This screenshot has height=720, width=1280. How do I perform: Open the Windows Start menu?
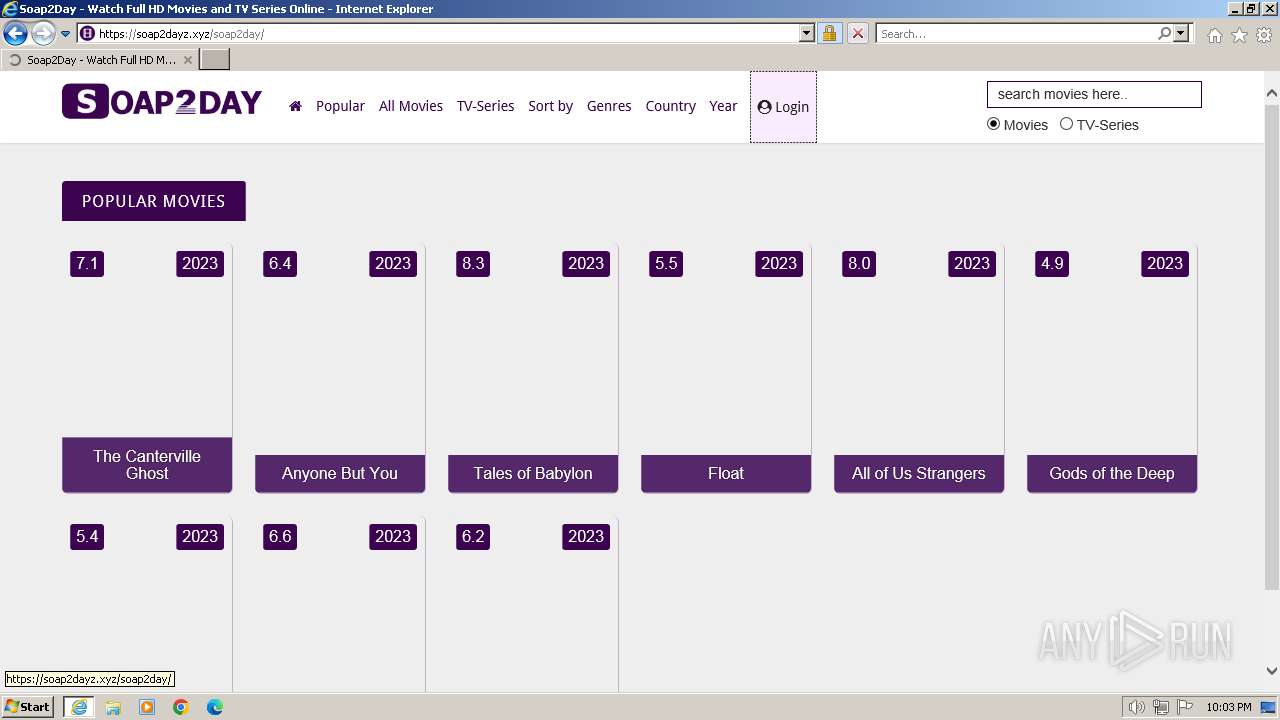tap(28, 707)
